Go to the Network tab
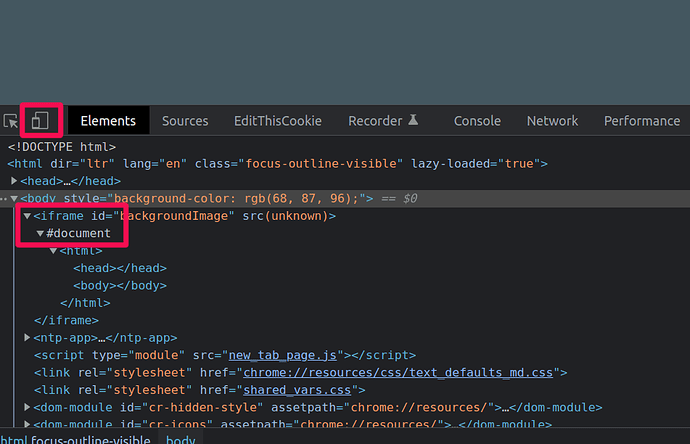 click(552, 121)
